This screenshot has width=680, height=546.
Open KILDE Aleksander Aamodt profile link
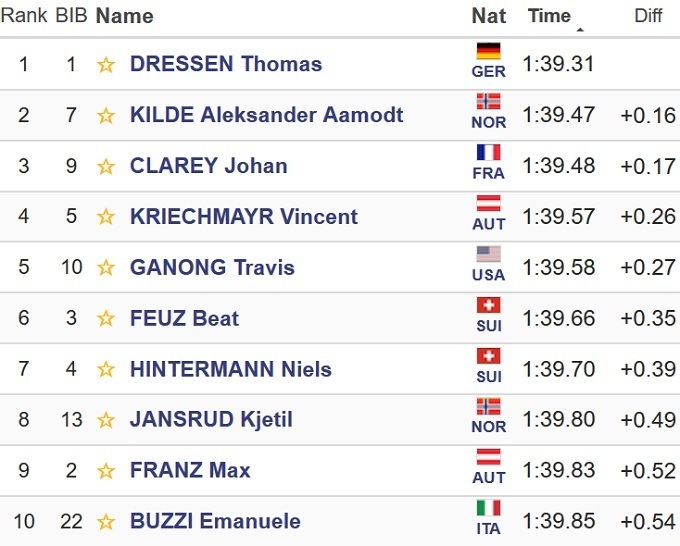pyautogui.click(x=267, y=115)
